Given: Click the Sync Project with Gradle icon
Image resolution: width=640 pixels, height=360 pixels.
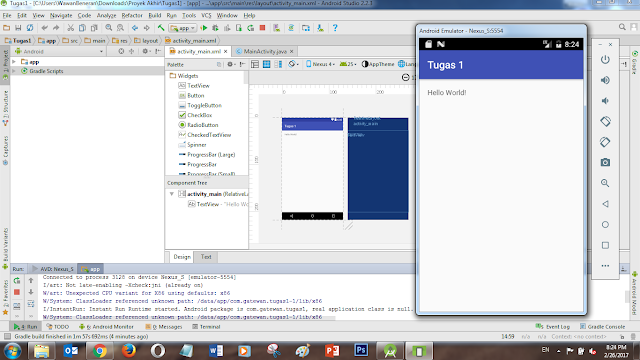Looking at the screenshot, I should pyautogui.click(x=291, y=28).
